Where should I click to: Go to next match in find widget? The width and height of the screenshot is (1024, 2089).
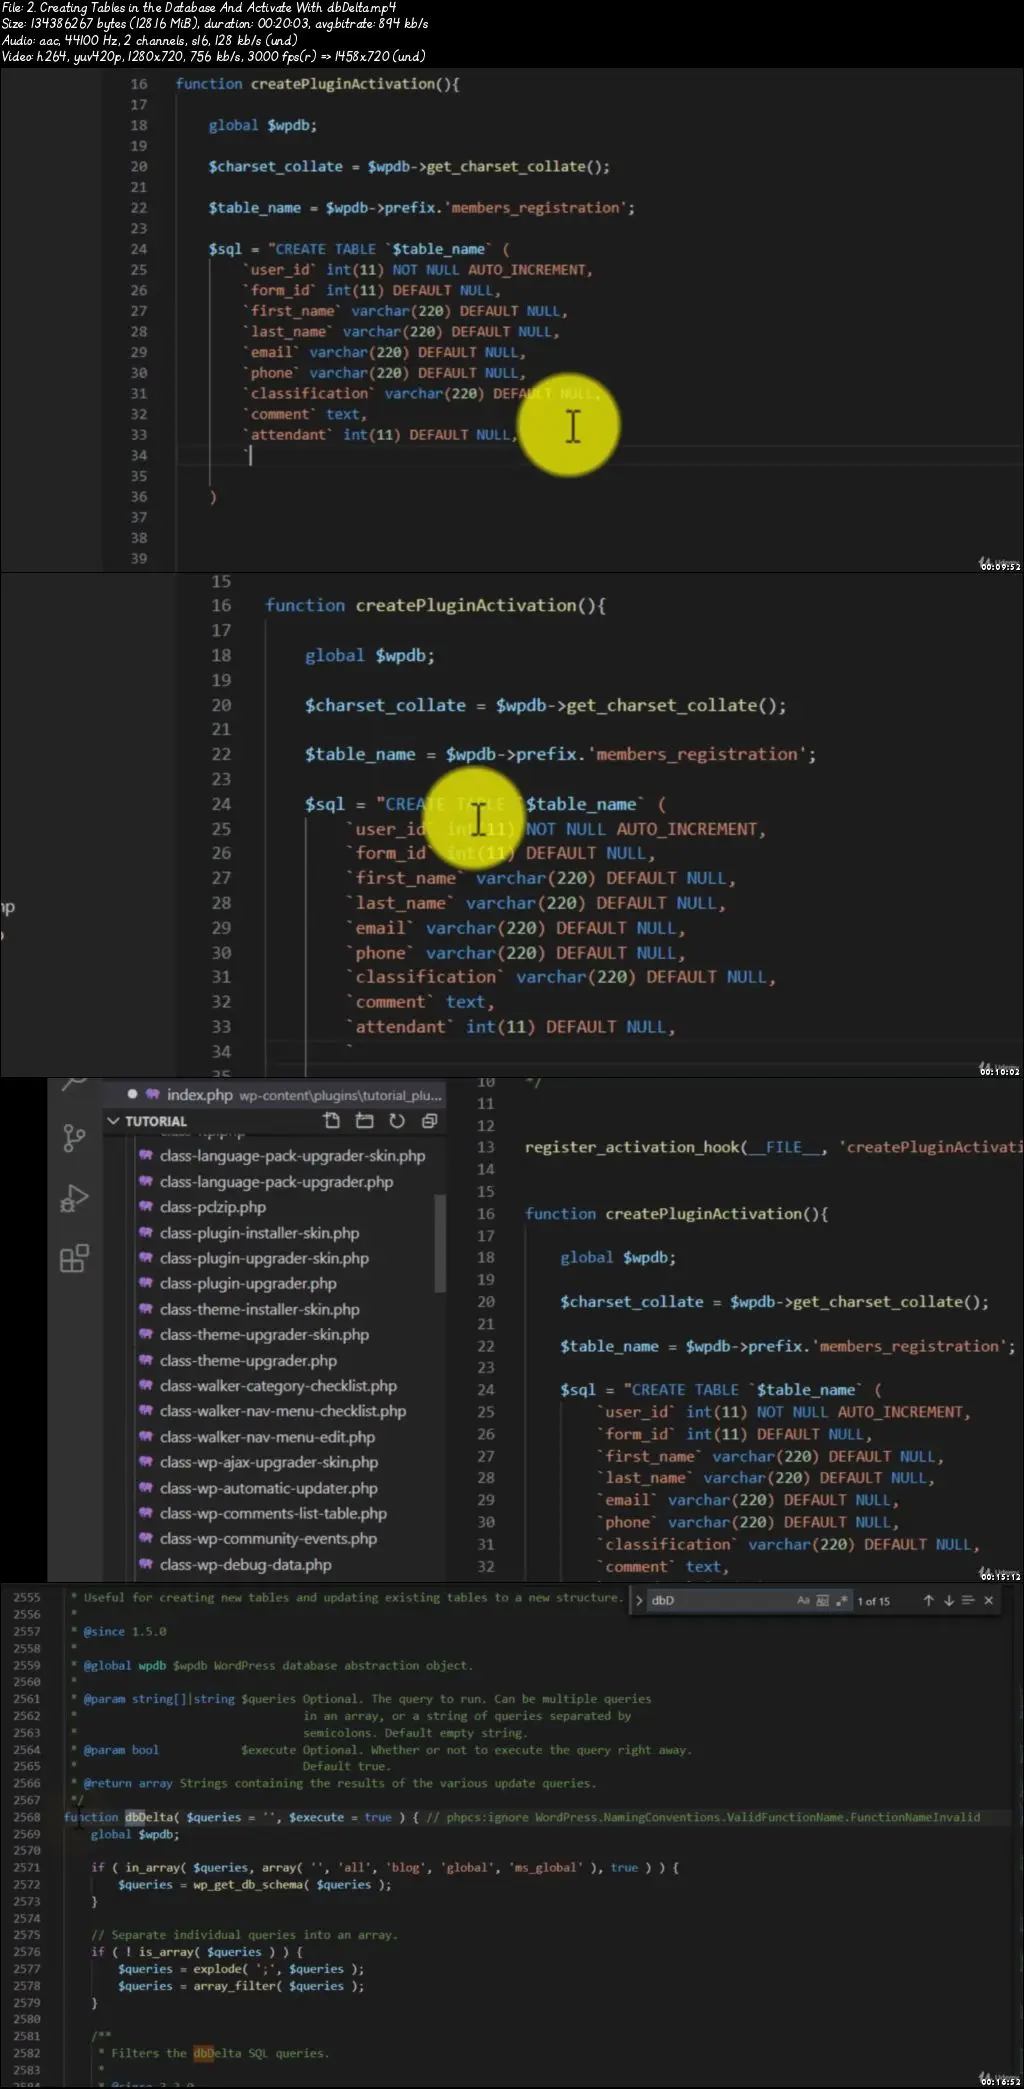(x=948, y=1601)
